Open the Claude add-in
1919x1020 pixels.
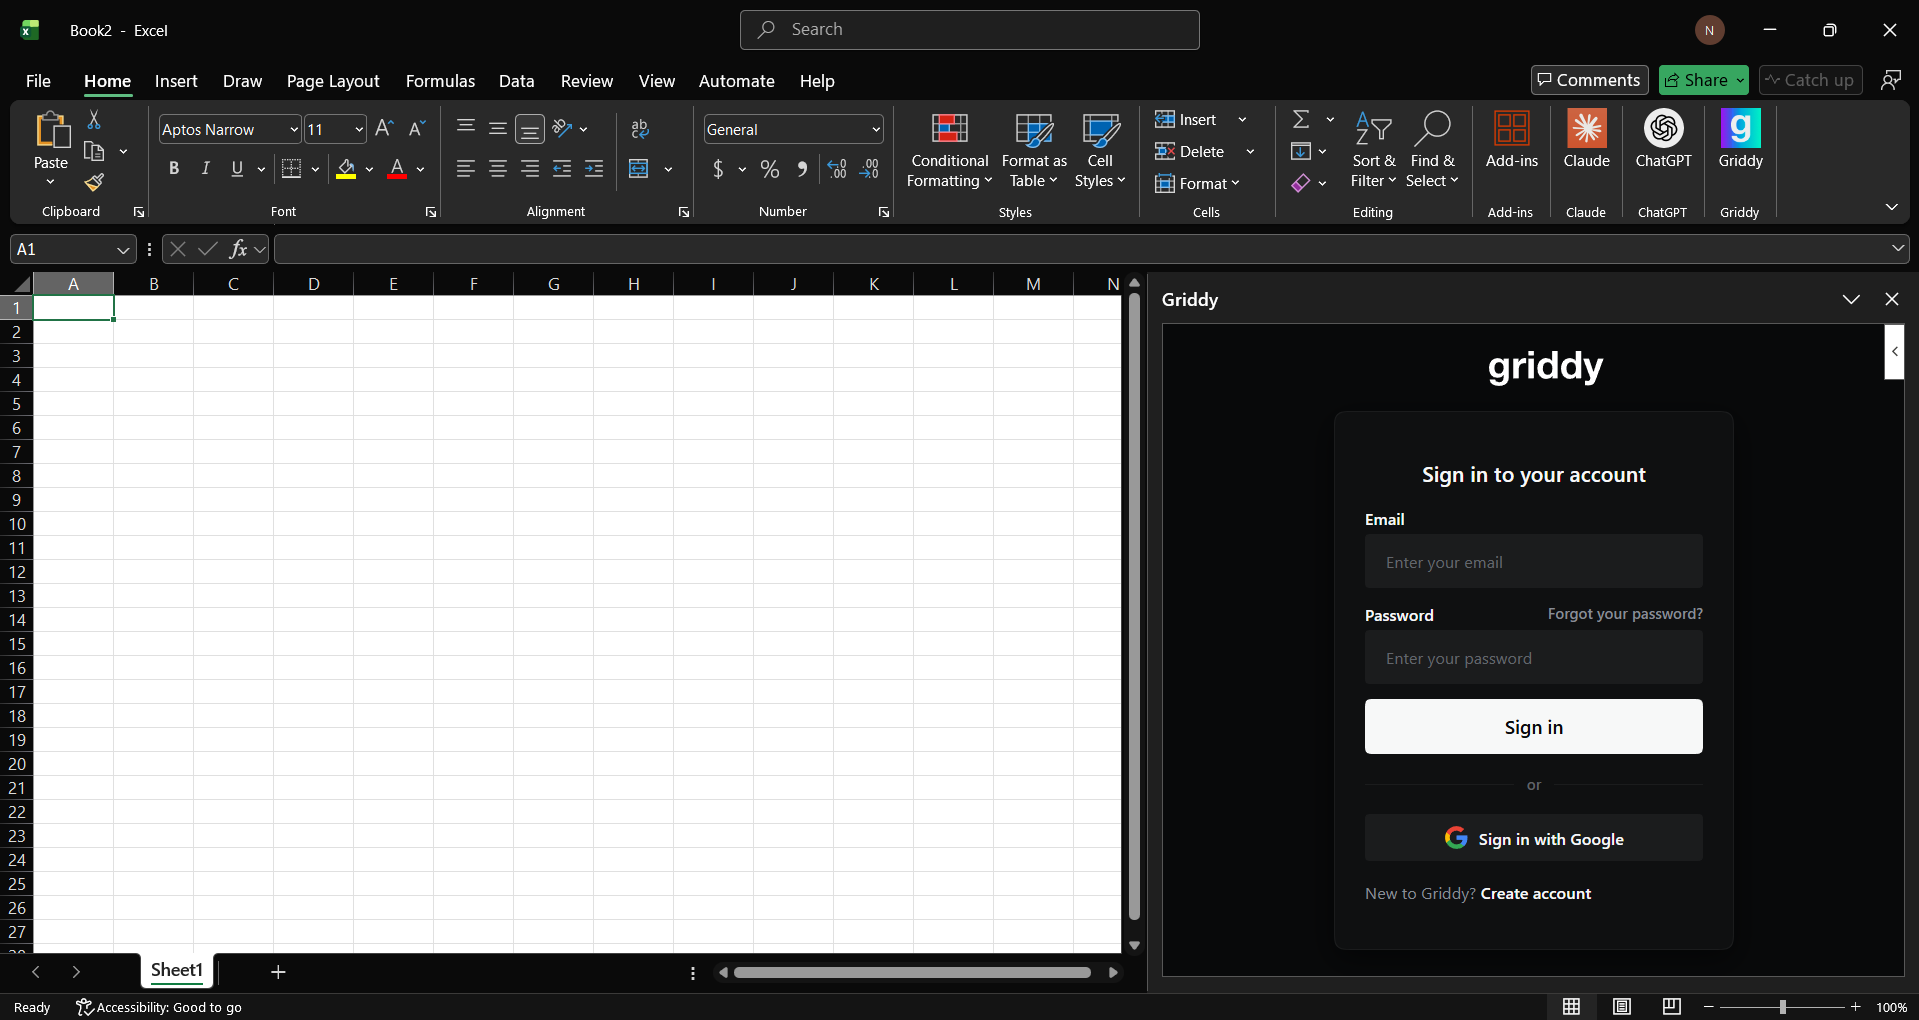point(1586,148)
